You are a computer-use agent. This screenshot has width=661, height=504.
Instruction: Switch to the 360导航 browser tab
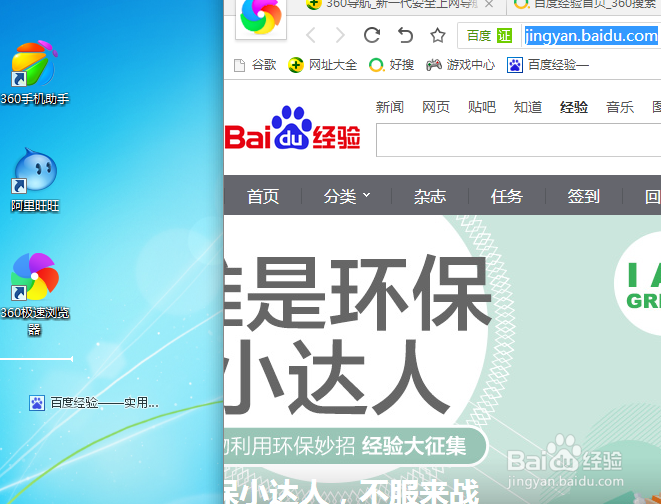coord(394,4)
